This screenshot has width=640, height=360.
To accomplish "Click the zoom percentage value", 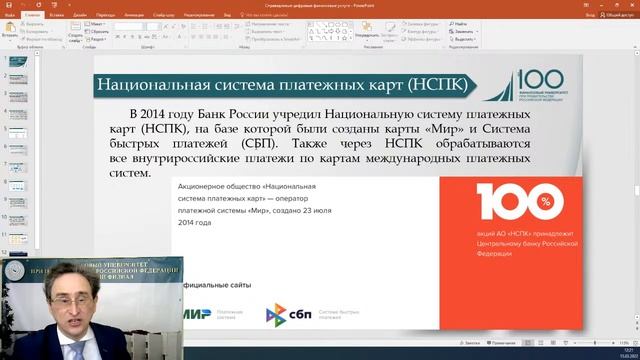I will pos(624,343).
